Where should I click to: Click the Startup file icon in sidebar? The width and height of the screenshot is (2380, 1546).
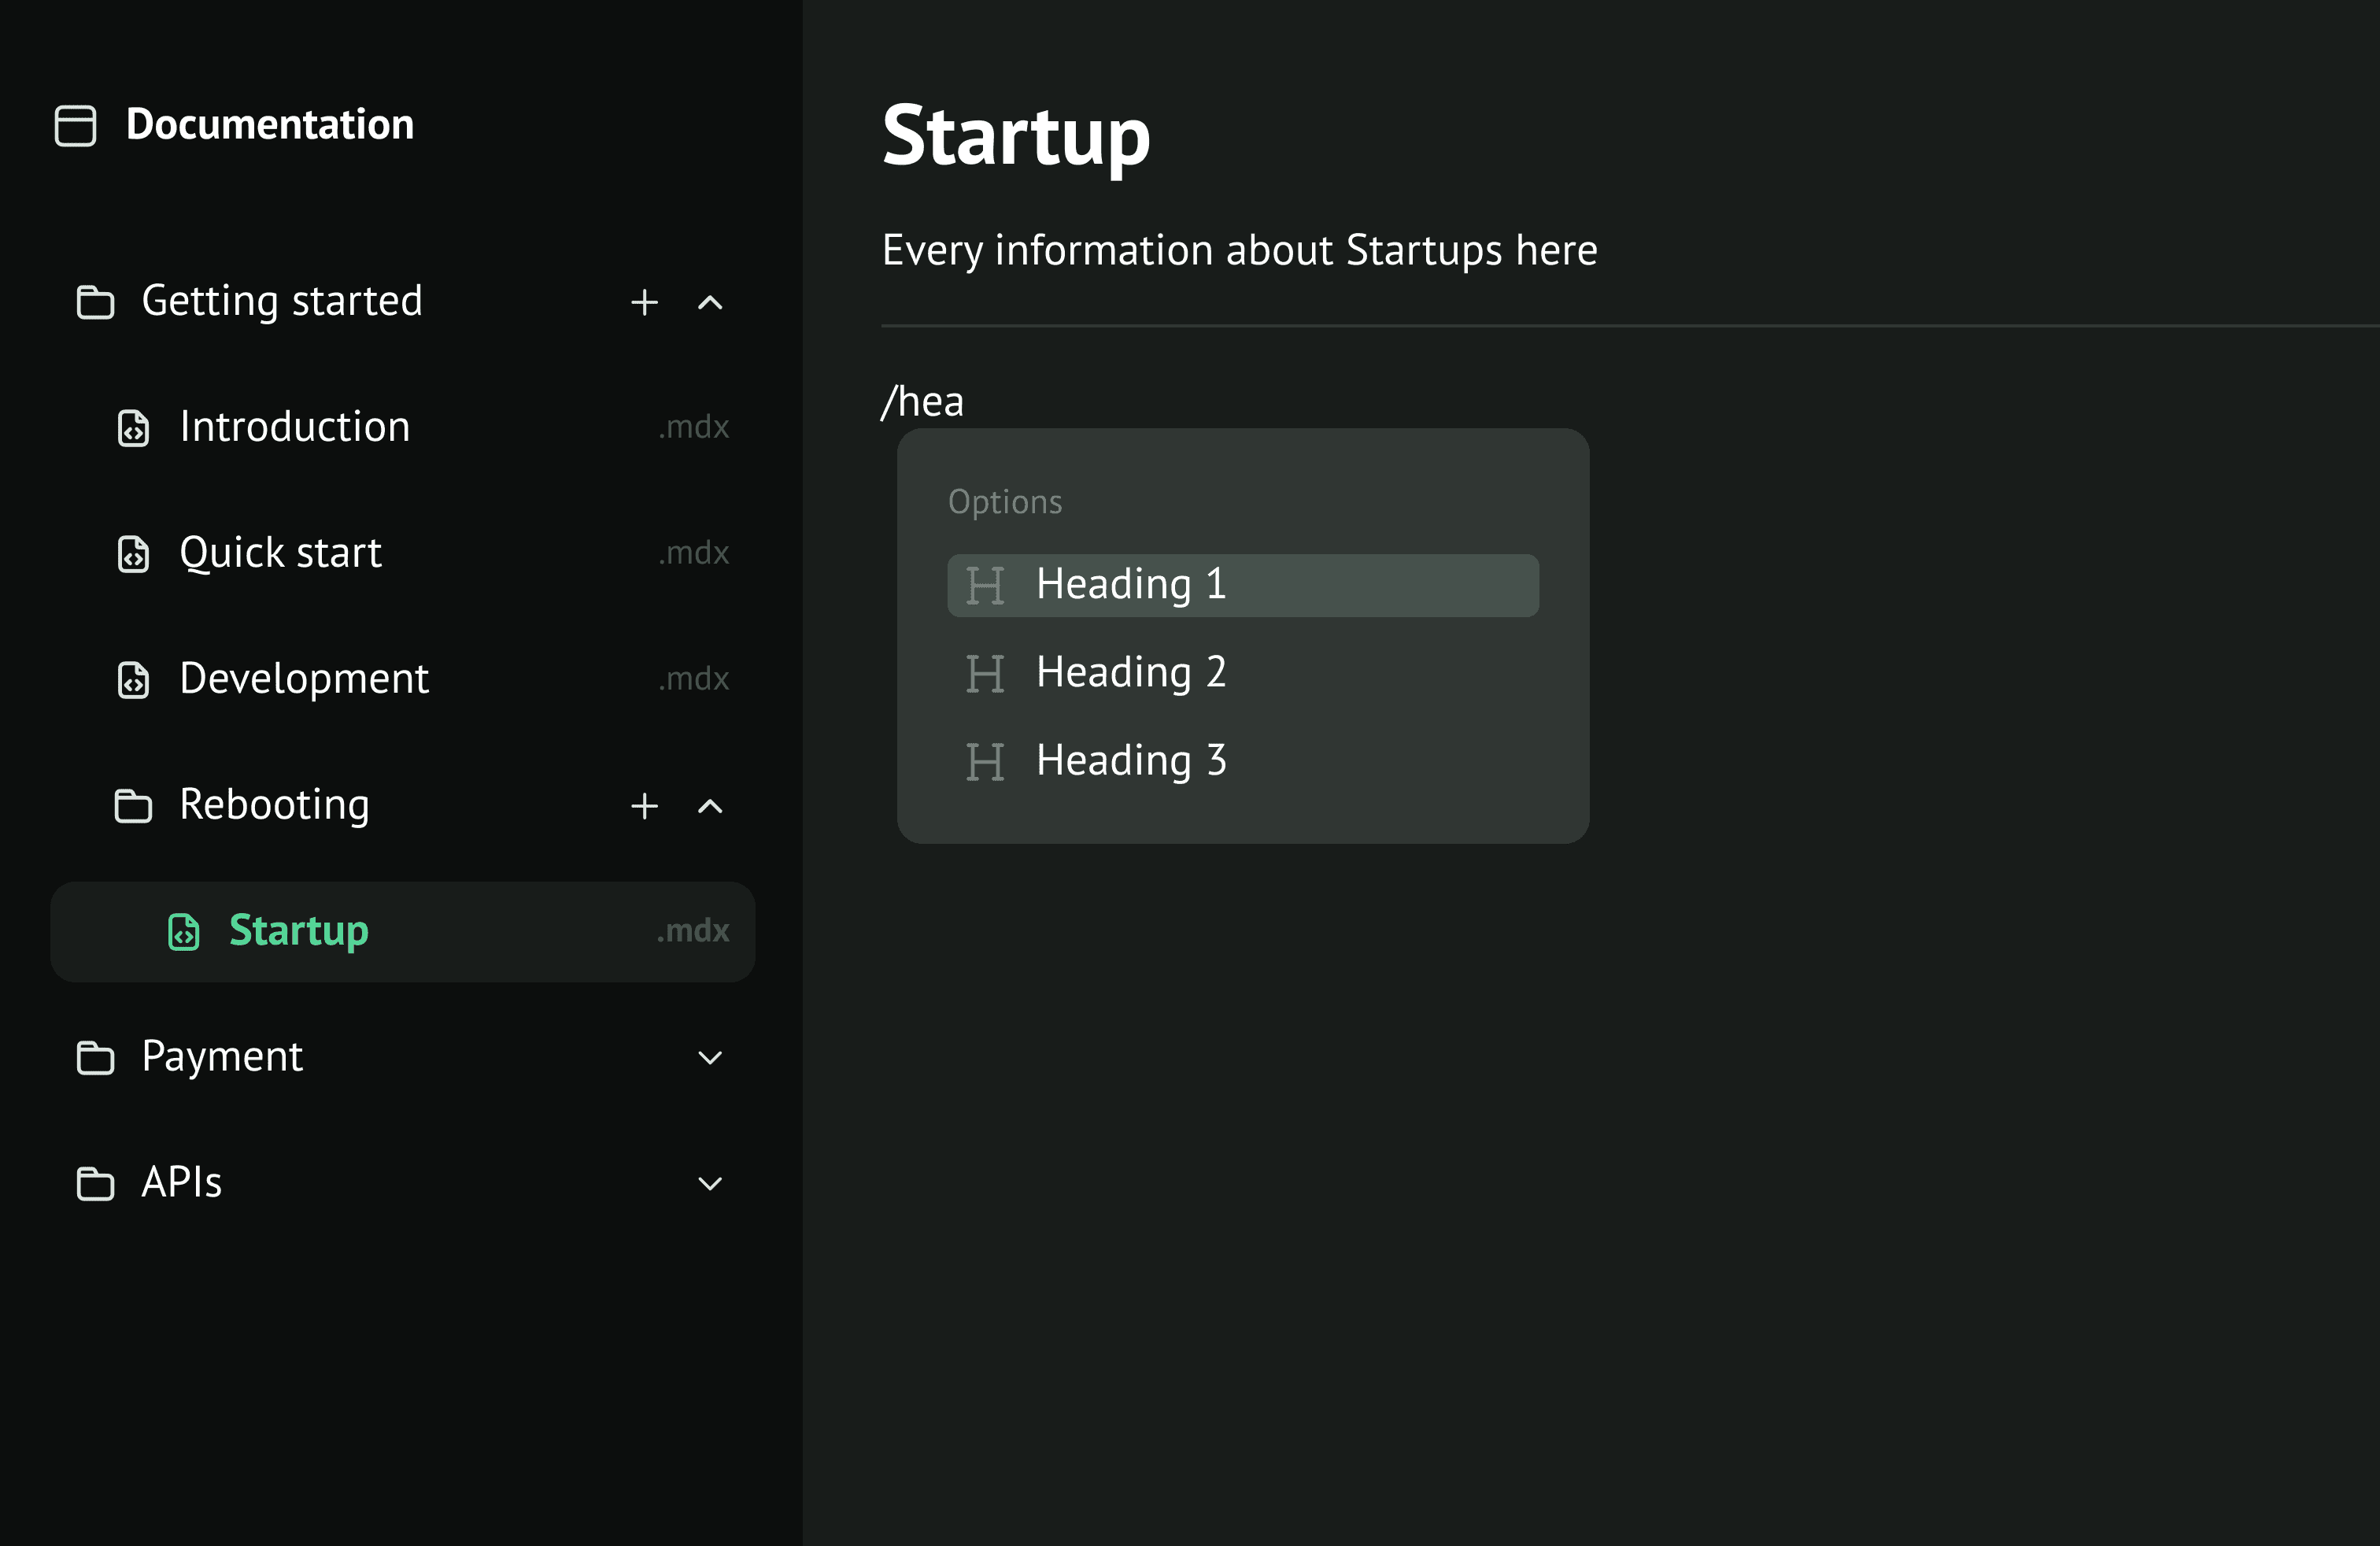tap(184, 932)
